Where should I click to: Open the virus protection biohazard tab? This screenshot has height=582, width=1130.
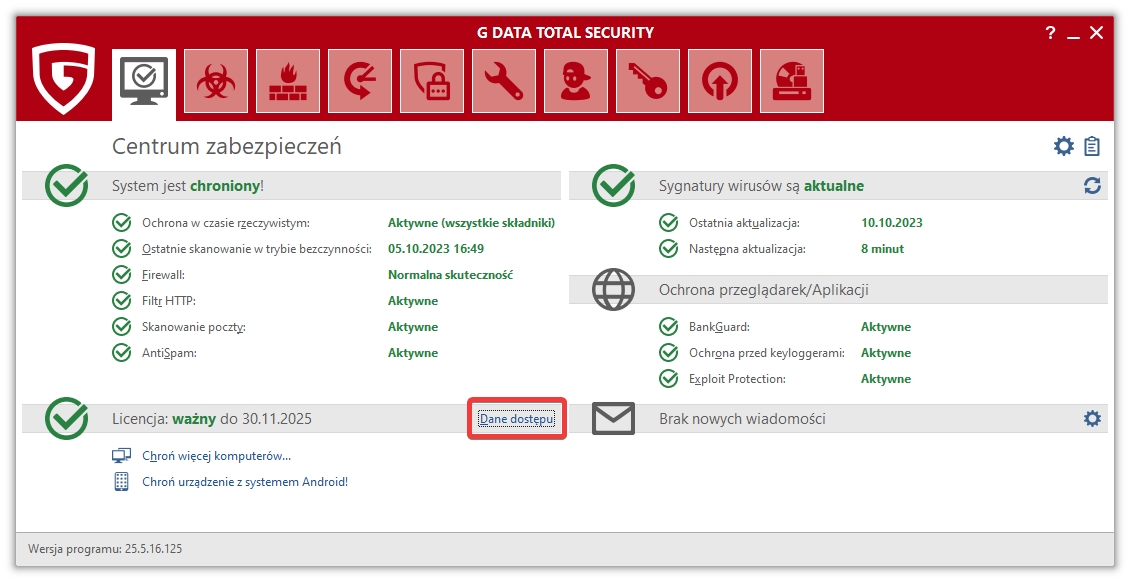pos(215,81)
